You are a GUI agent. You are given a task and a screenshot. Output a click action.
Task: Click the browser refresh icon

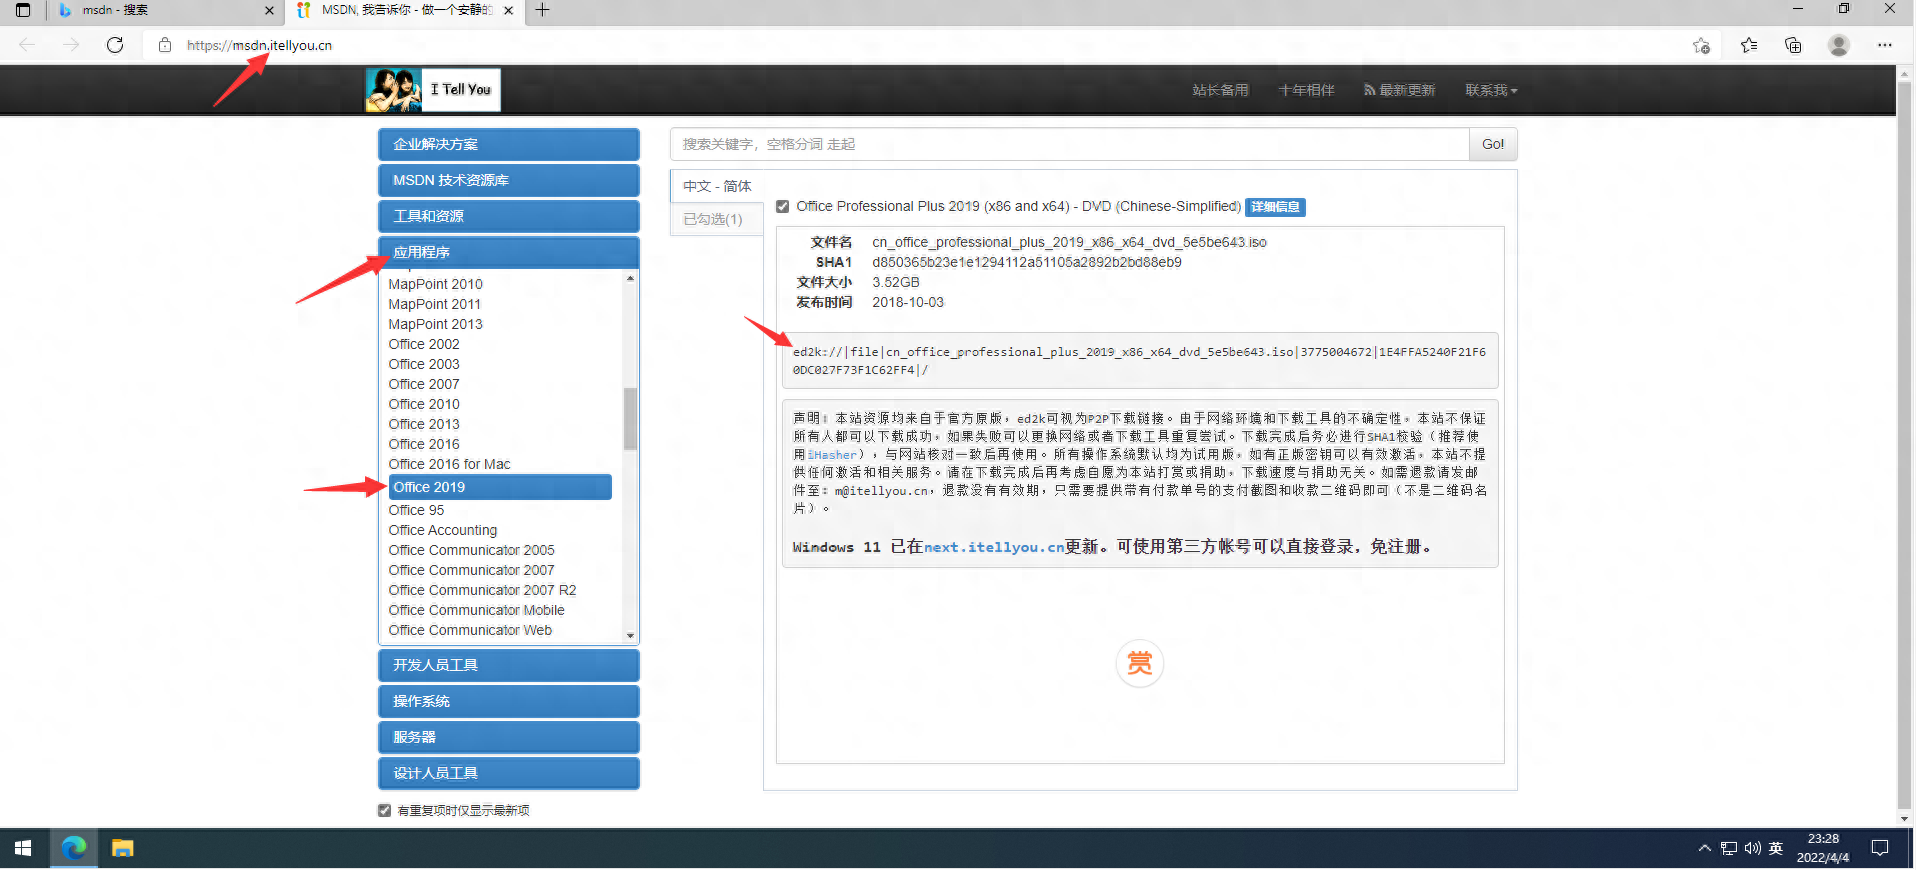(115, 45)
